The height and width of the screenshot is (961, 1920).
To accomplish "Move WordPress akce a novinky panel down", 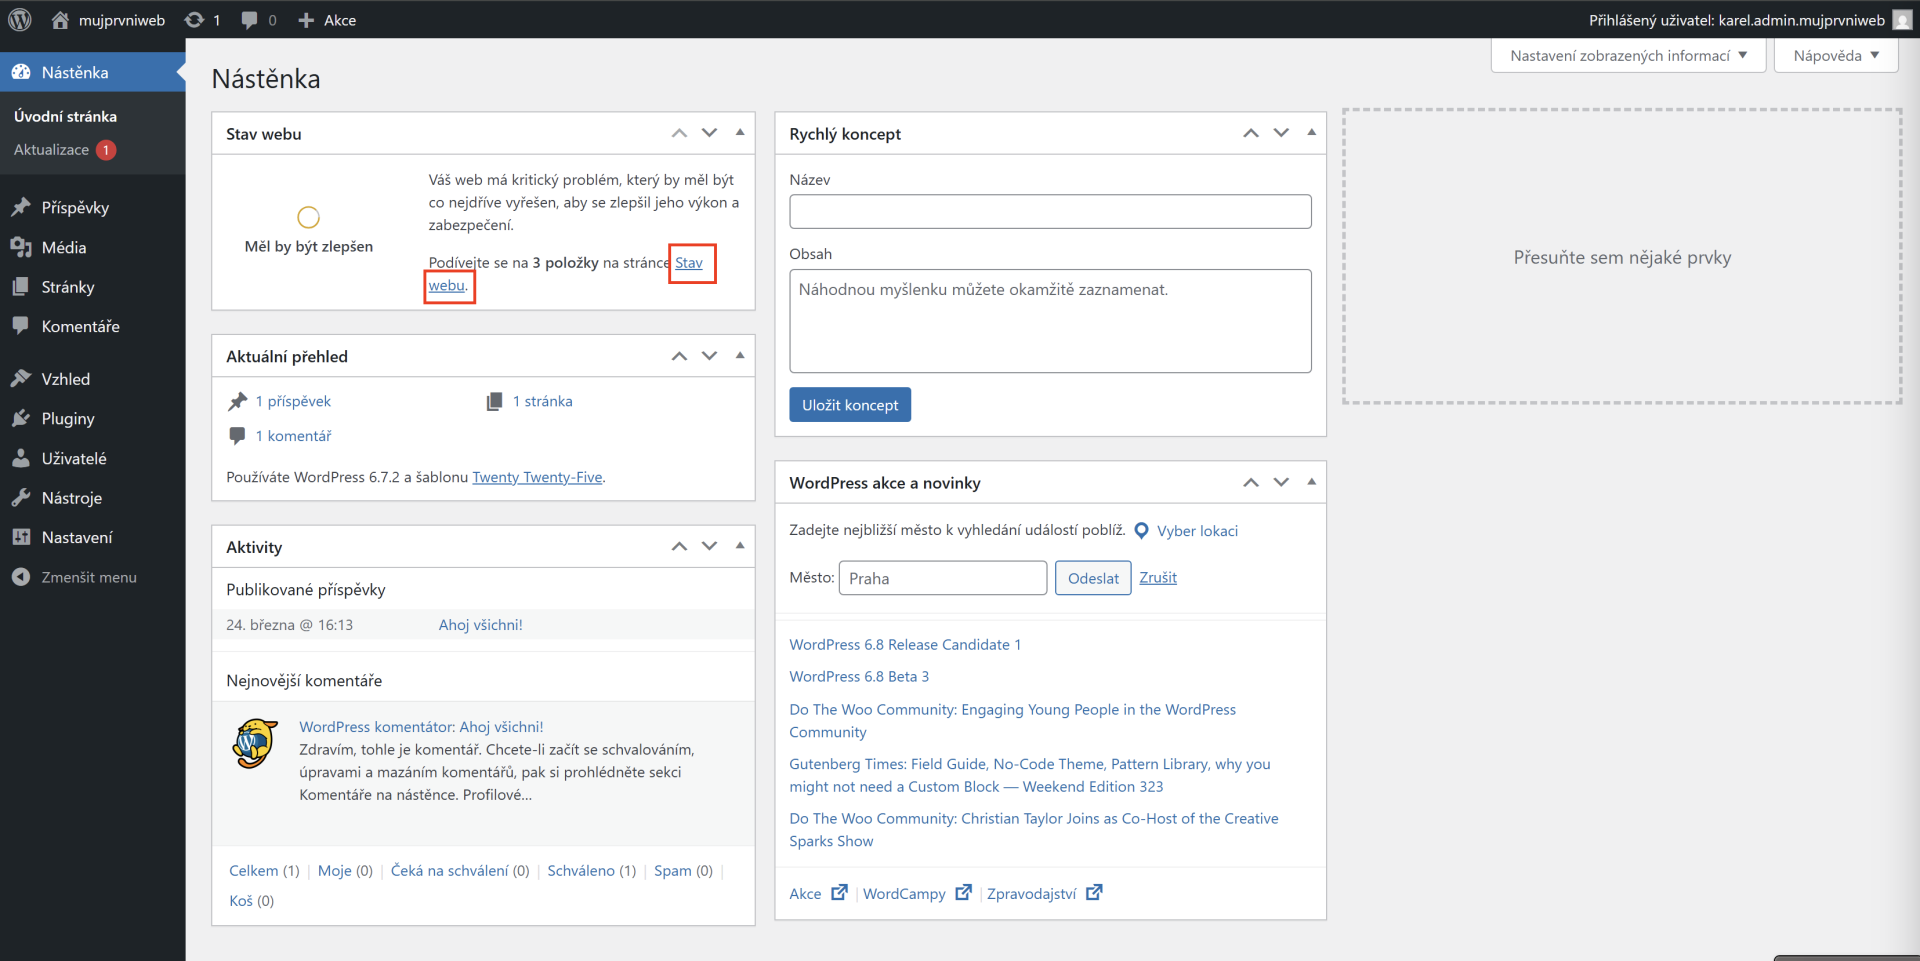I will [1281, 483].
